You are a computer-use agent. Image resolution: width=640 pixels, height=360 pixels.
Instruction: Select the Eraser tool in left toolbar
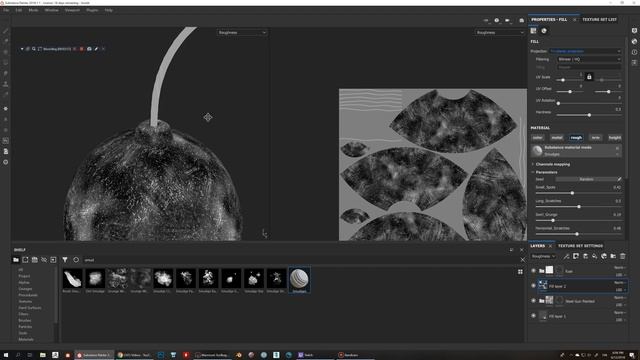(x=6, y=41)
